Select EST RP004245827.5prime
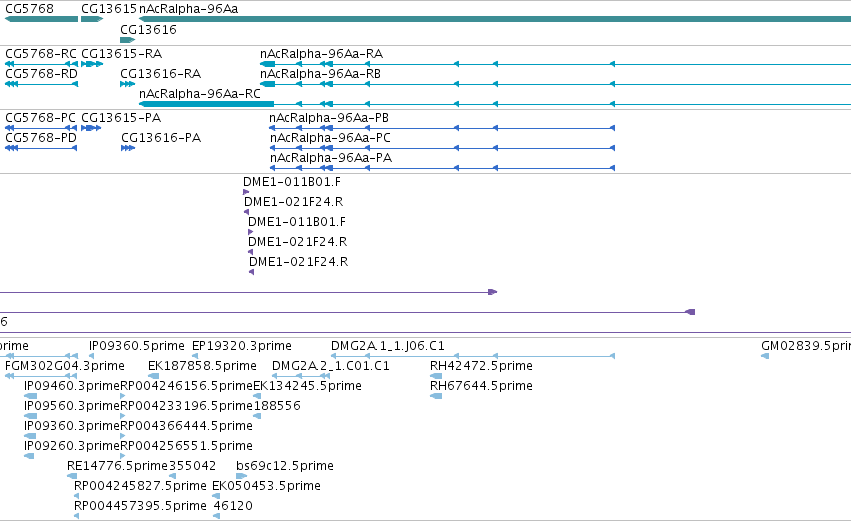The height and width of the screenshot is (521, 851). click(141, 486)
